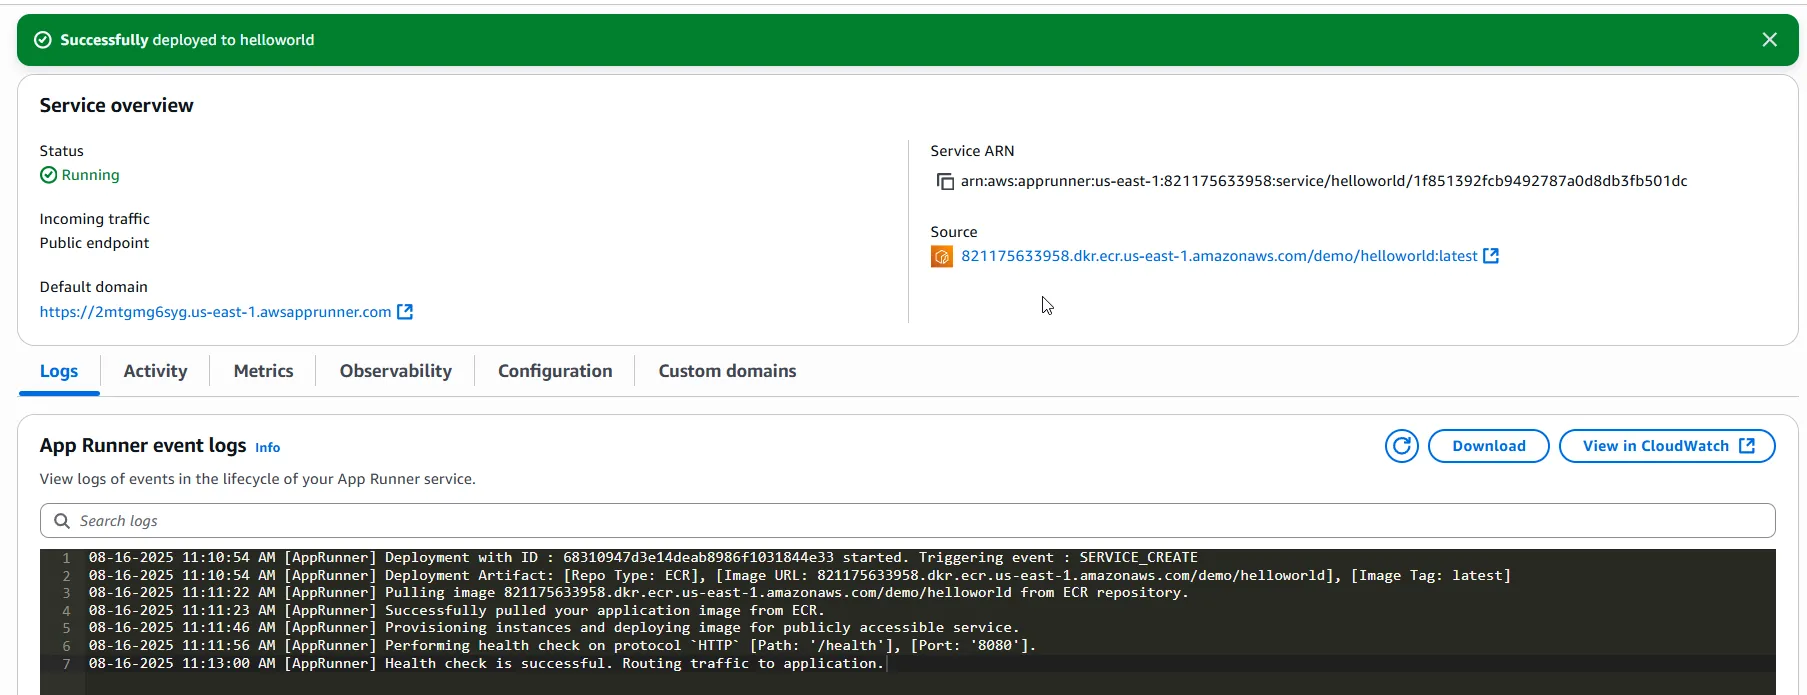Switch to the Activity tab
The image size is (1807, 695).
[x=155, y=371]
